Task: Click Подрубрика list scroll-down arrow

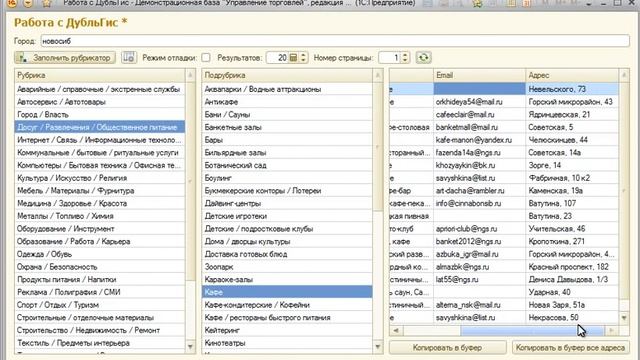Action: 378,347
